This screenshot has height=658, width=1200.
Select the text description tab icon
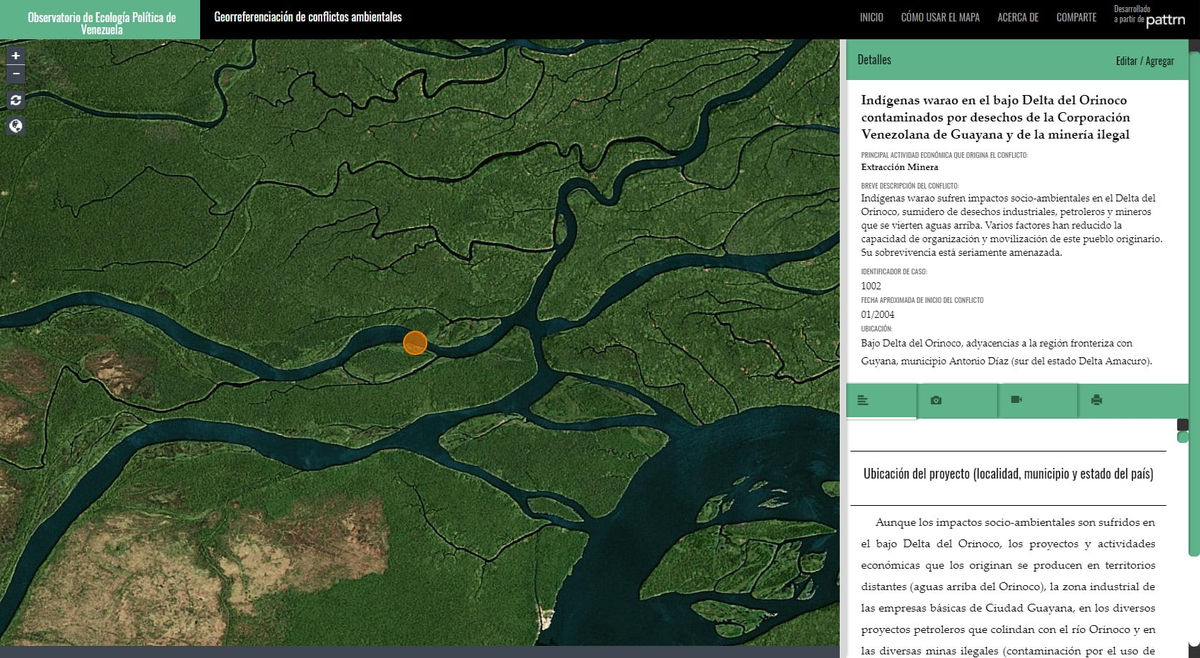tap(863, 400)
